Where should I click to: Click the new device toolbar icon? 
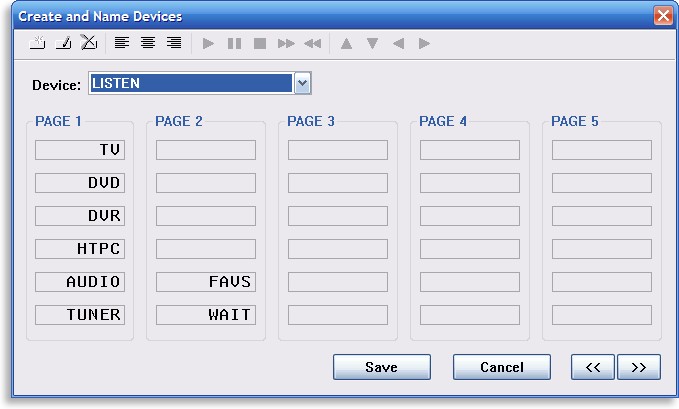click(x=38, y=43)
